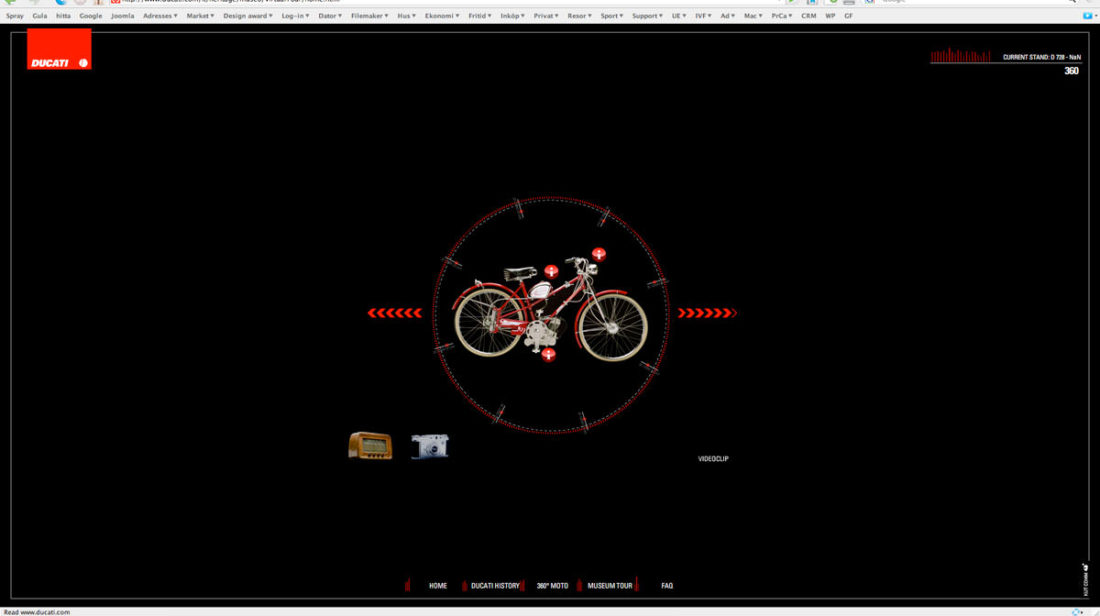Viewport: 1100px width, 616px height.
Task: Open the VIDEOCLIP link
Action: tap(713, 459)
